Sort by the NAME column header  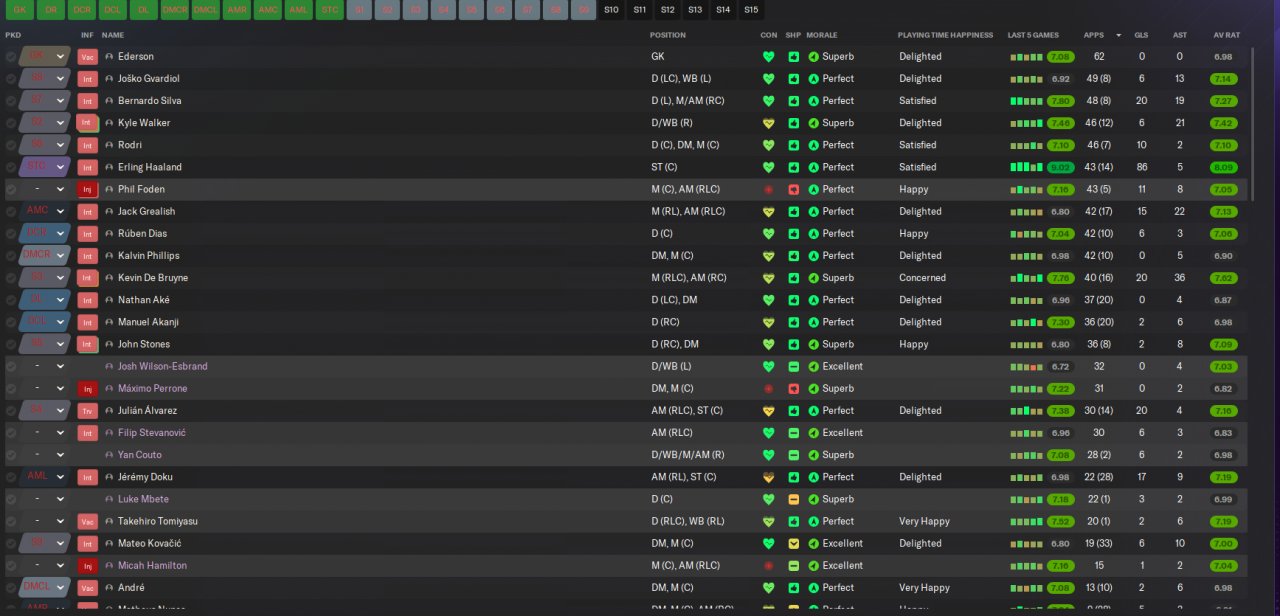tap(113, 35)
